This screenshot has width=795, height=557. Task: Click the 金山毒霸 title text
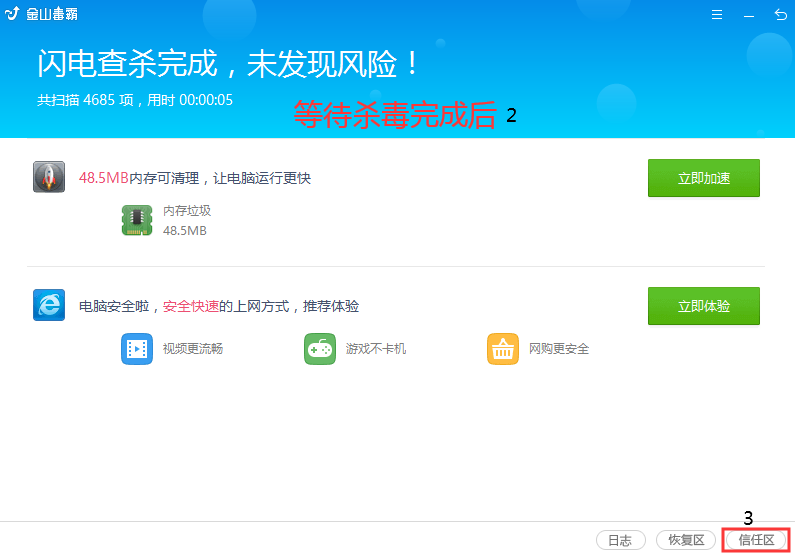[52, 14]
